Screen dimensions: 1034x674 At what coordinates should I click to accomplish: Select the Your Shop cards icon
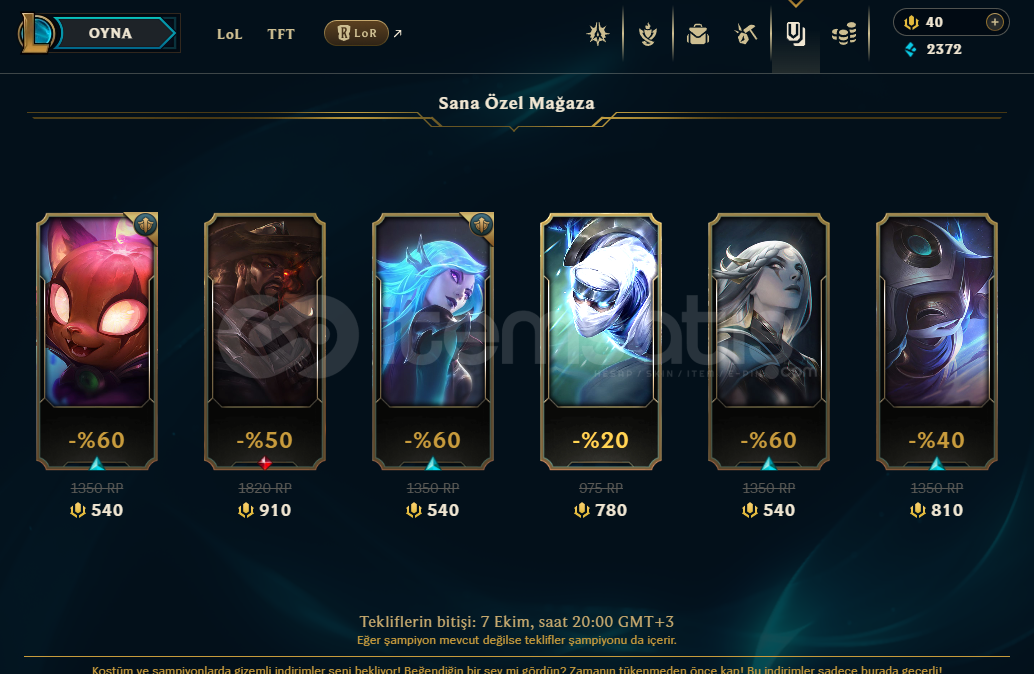796,34
